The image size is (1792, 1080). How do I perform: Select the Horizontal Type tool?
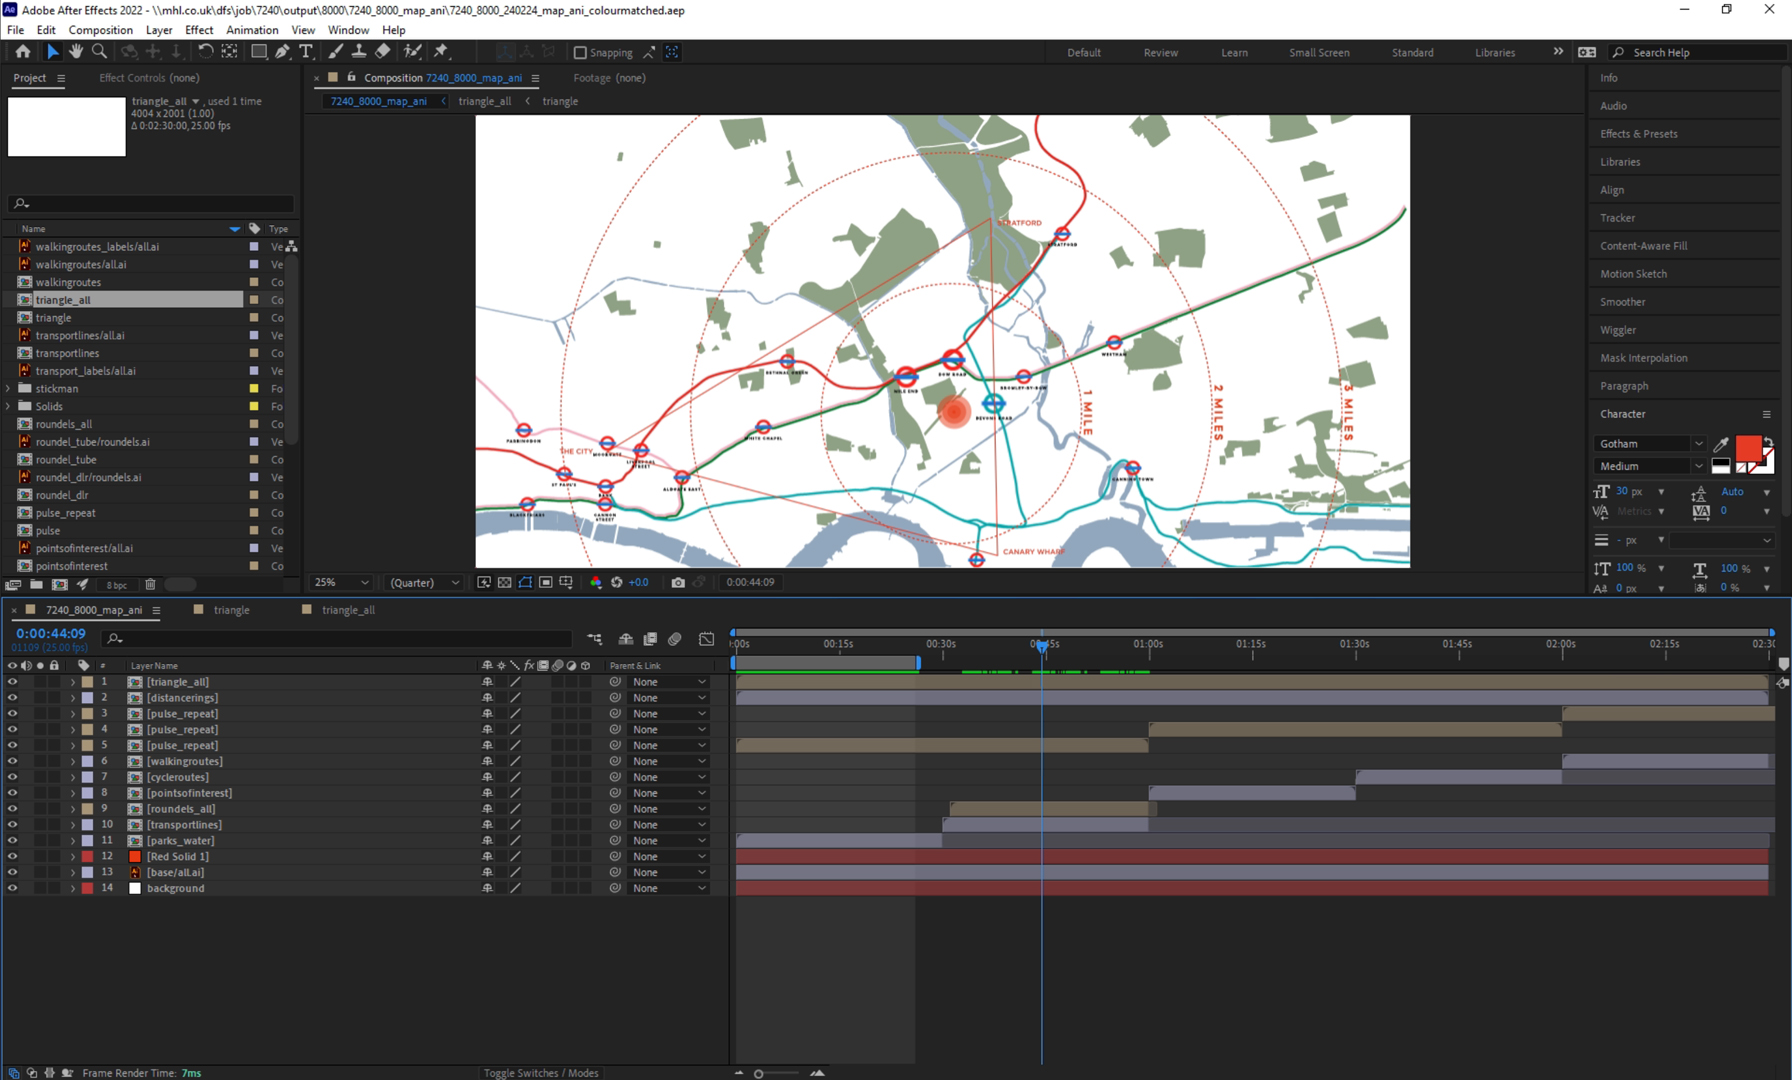tap(306, 51)
